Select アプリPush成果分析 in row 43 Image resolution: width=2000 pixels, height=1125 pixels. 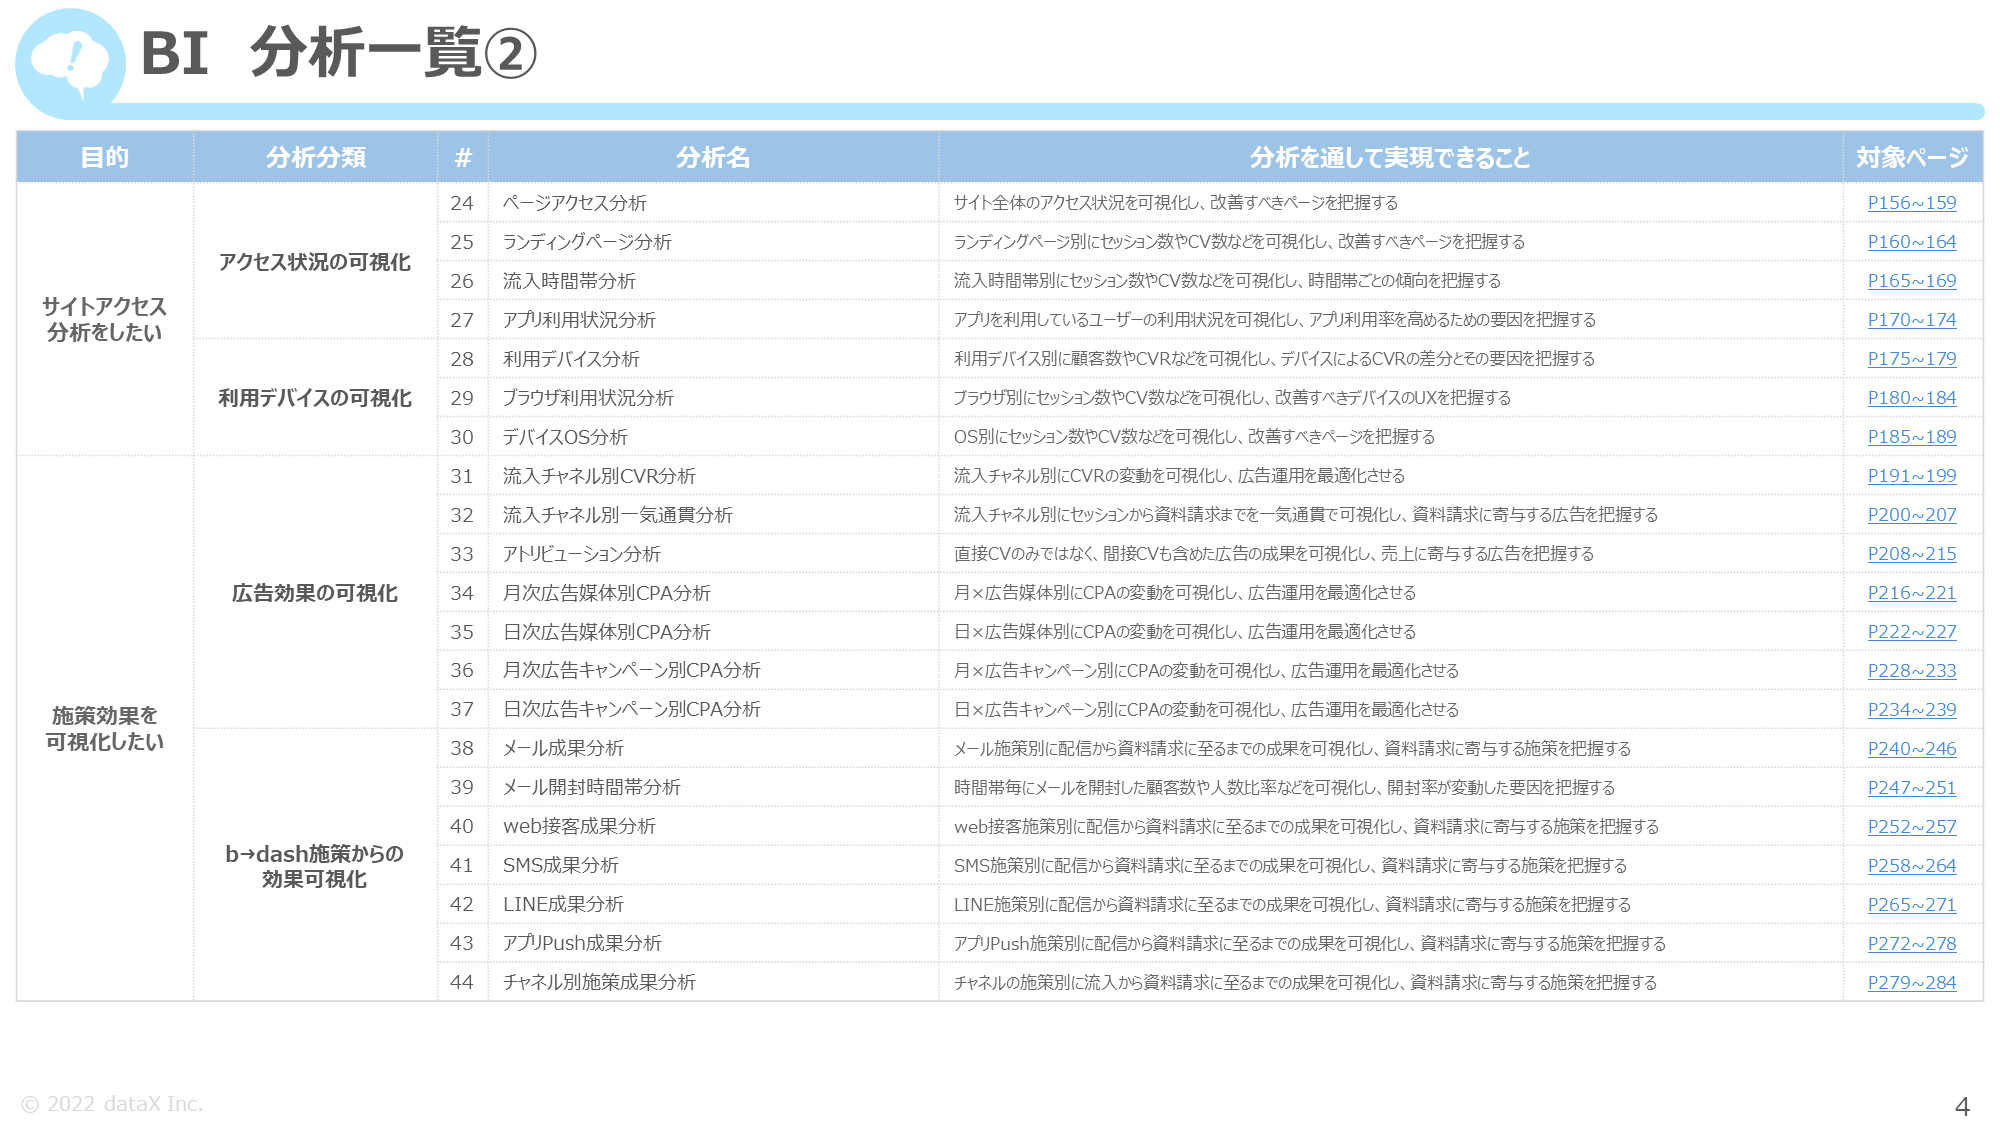tap(582, 944)
